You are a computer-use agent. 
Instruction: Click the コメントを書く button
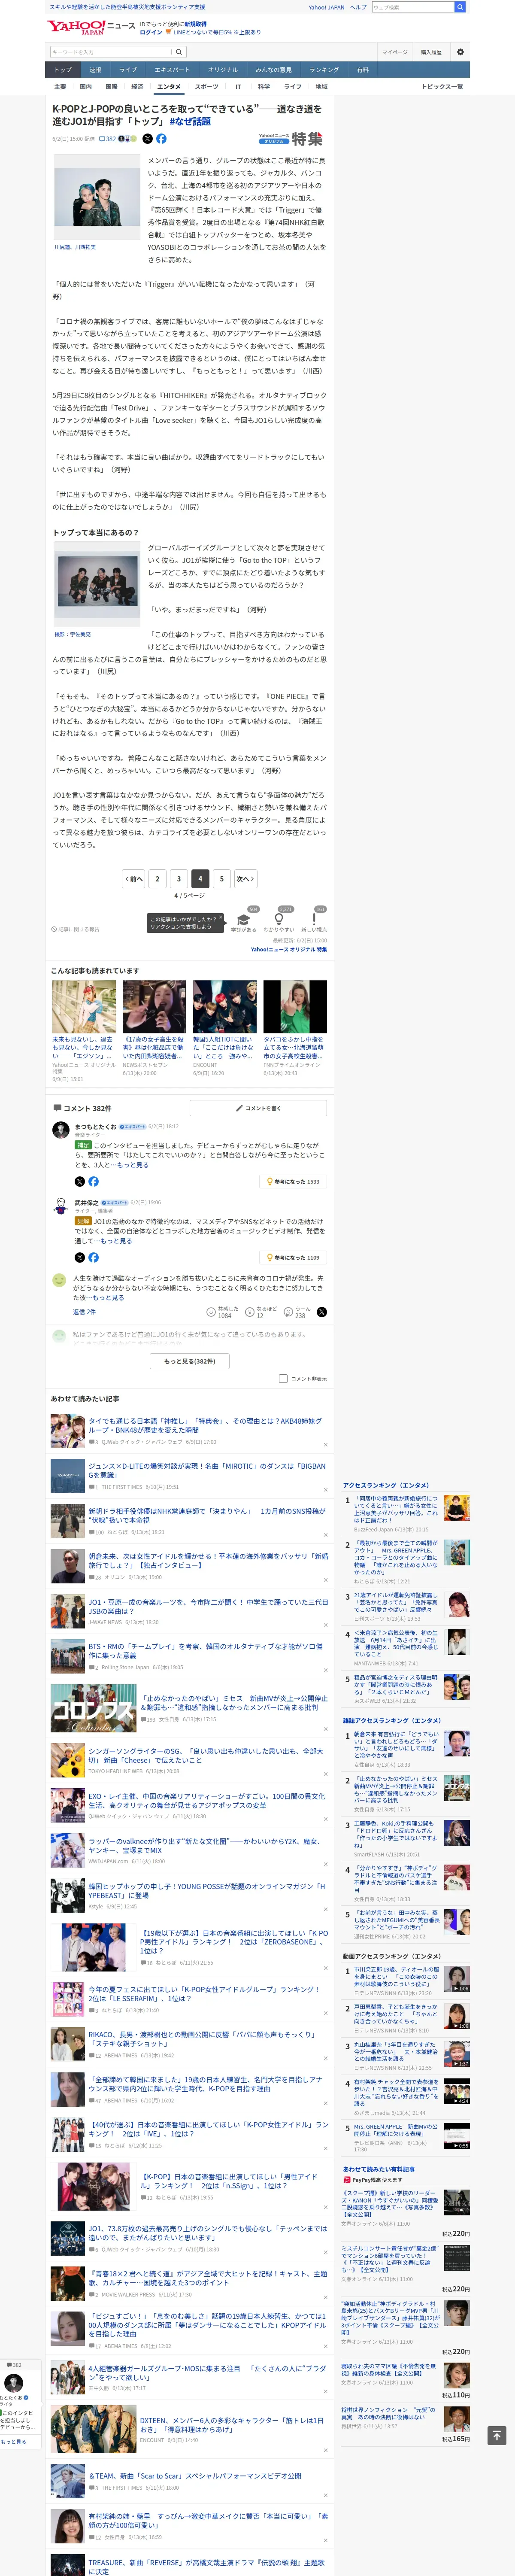pos(258,1108)
